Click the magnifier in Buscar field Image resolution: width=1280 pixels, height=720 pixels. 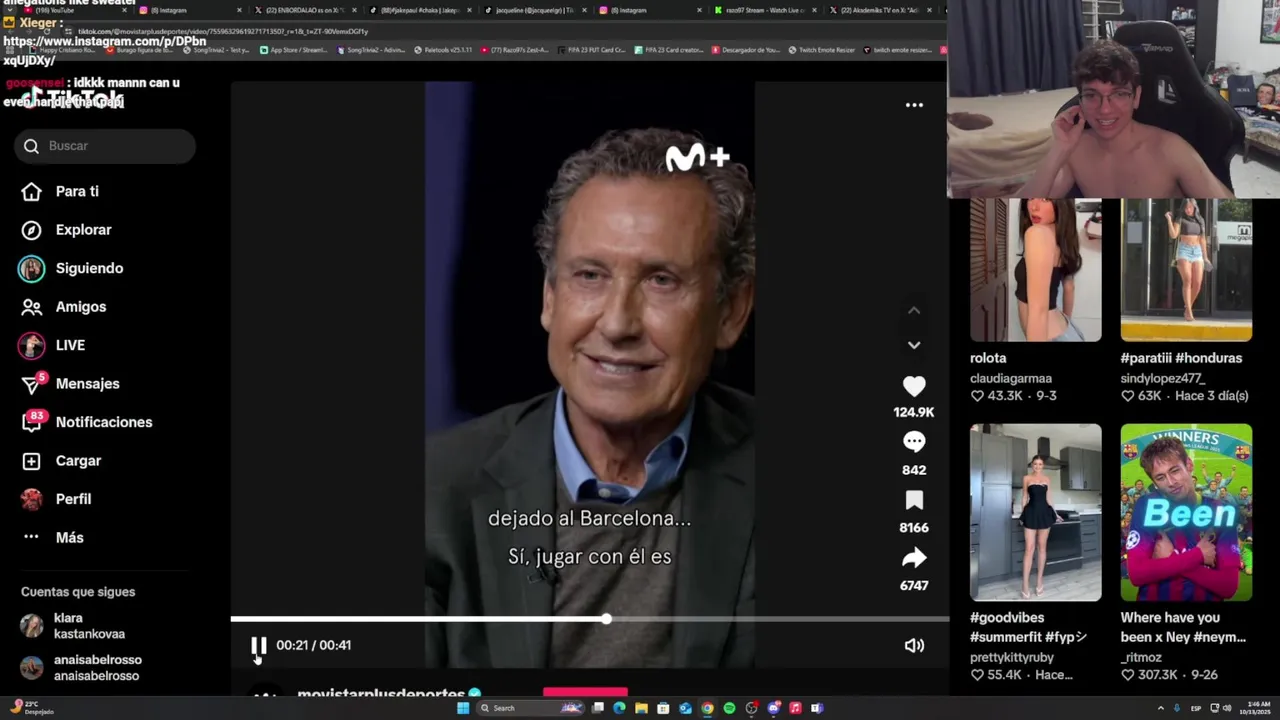click(31, 146)
